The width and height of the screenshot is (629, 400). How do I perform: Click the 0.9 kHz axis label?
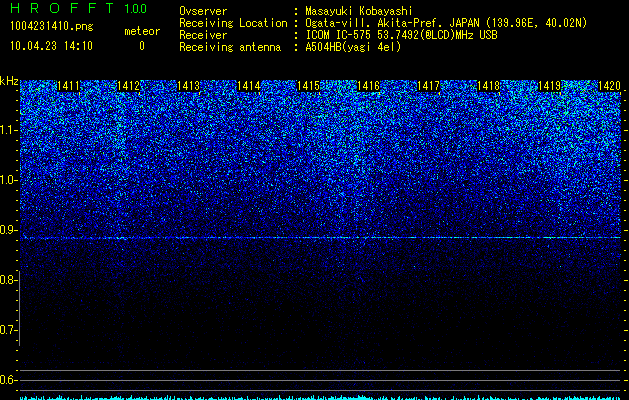click(9, 230)
